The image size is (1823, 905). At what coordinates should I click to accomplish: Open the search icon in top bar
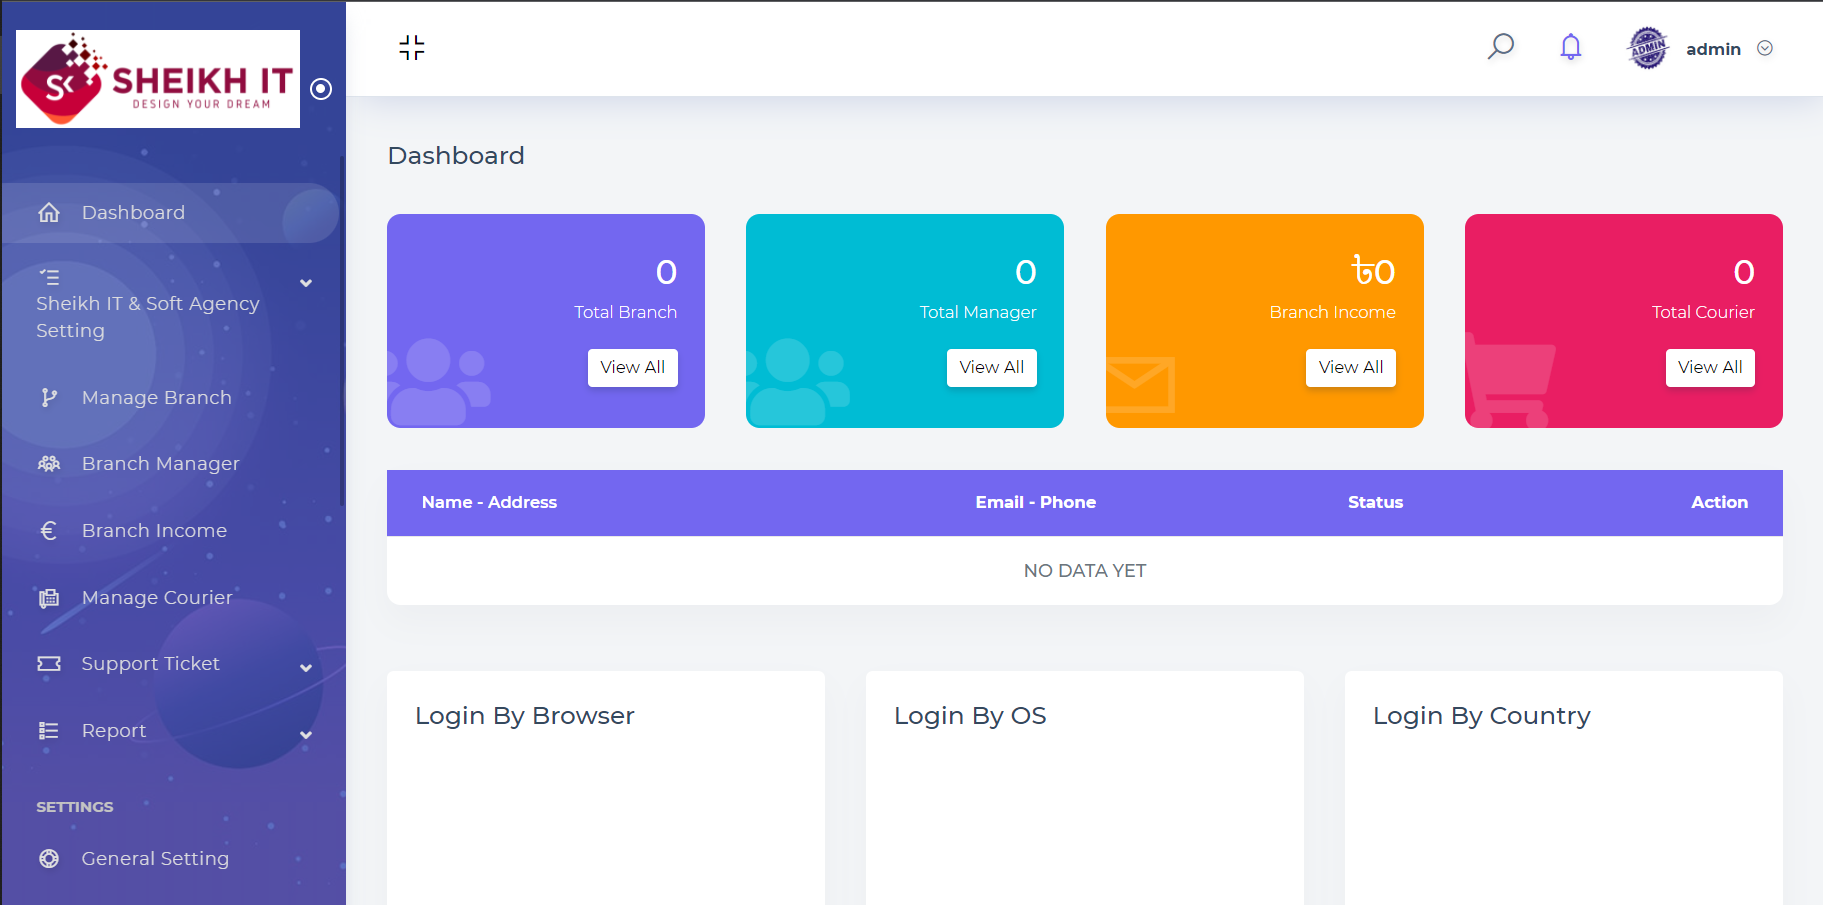[x=1500, y=47]
